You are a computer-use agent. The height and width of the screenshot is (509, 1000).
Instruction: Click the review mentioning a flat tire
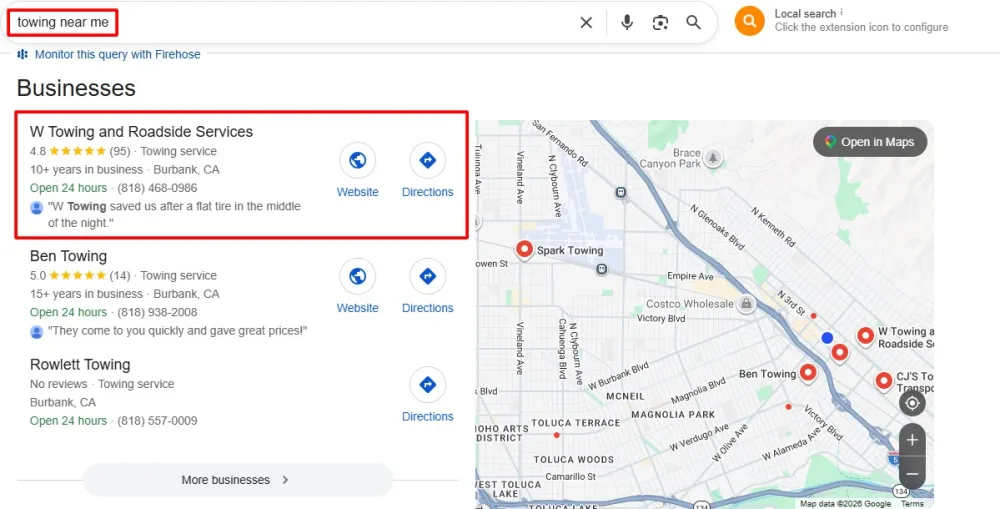click(x=174, y=214)
